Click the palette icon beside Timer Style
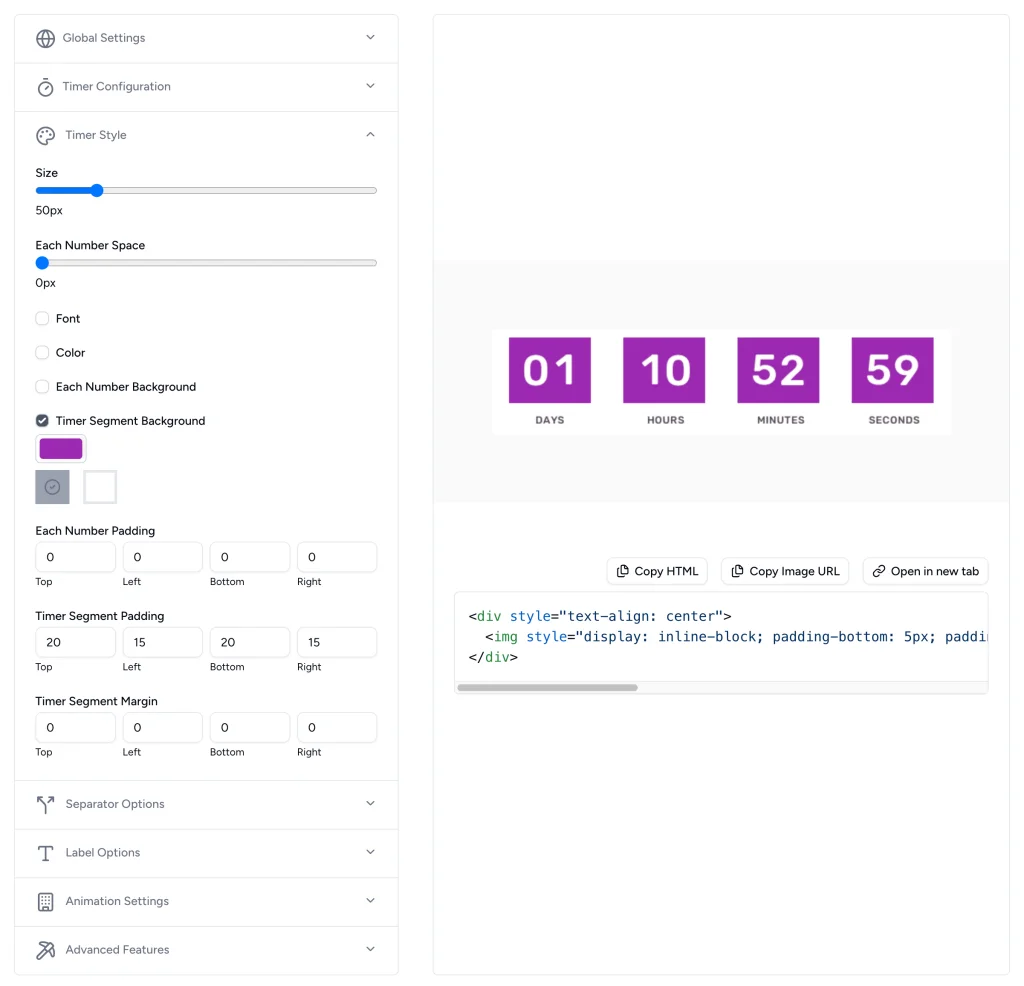Image resolution: width=1024 pixels, height=986 pixels. (x=45, y=136)
